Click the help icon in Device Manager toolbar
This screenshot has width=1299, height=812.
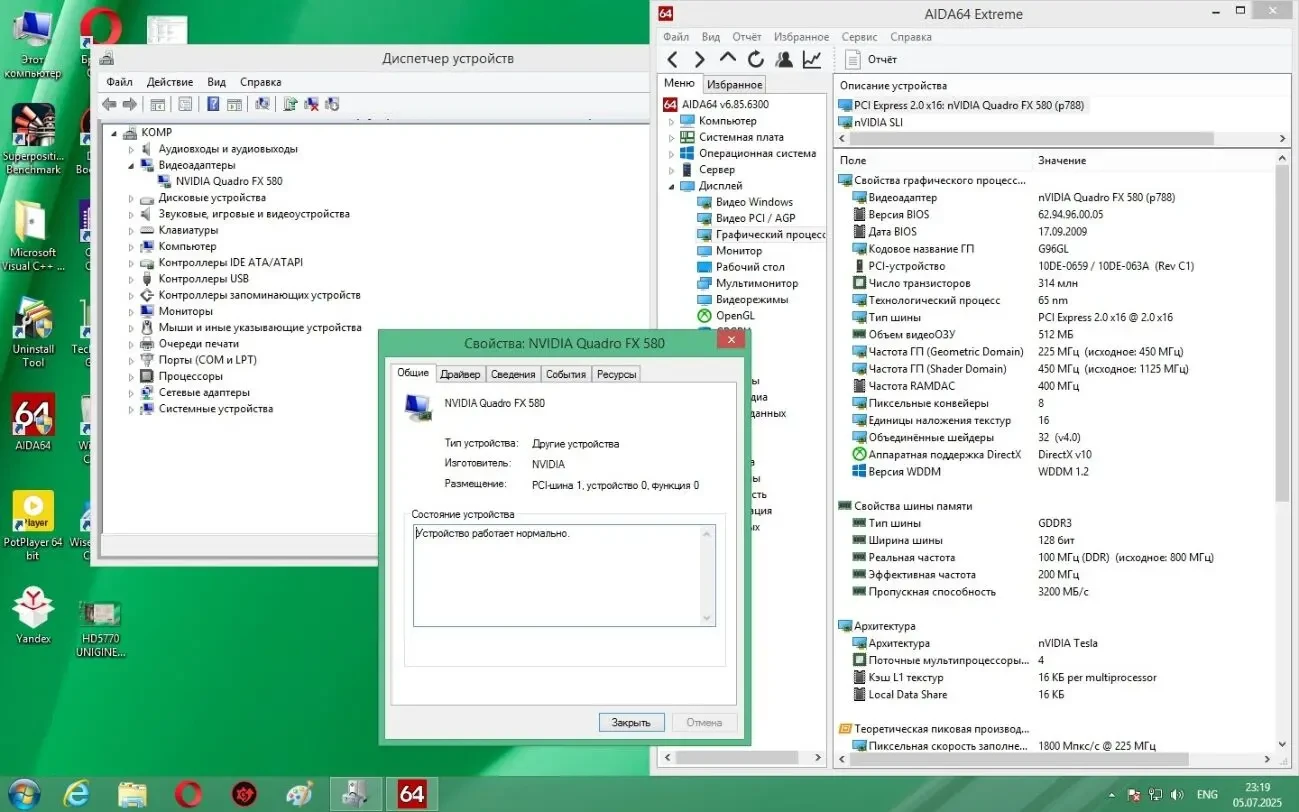213,104
